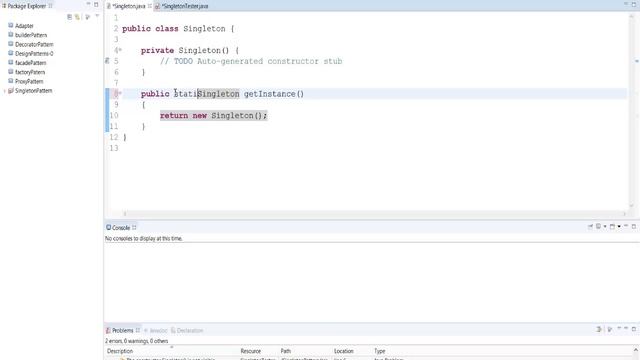Click the Problems view filter icon
The image size is (640, 360).
(x=599, y=329)
